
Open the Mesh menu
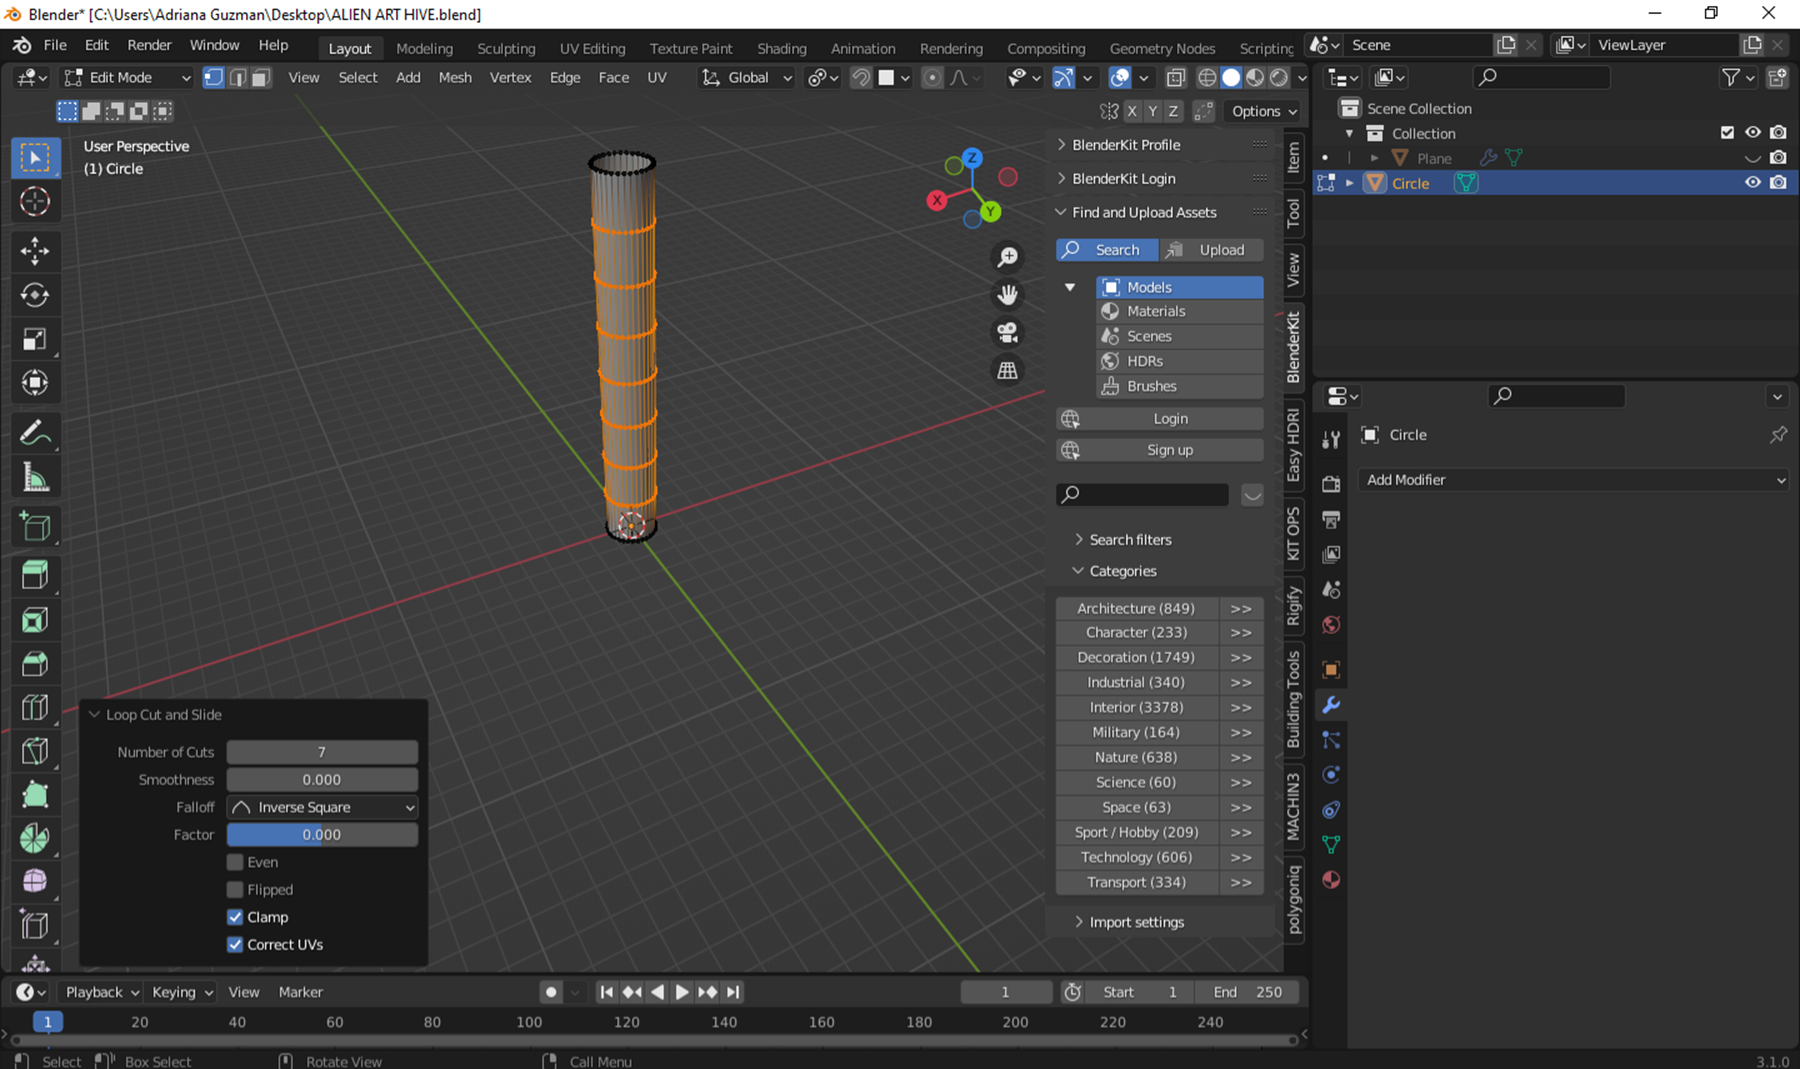click(x=455, y=77)
